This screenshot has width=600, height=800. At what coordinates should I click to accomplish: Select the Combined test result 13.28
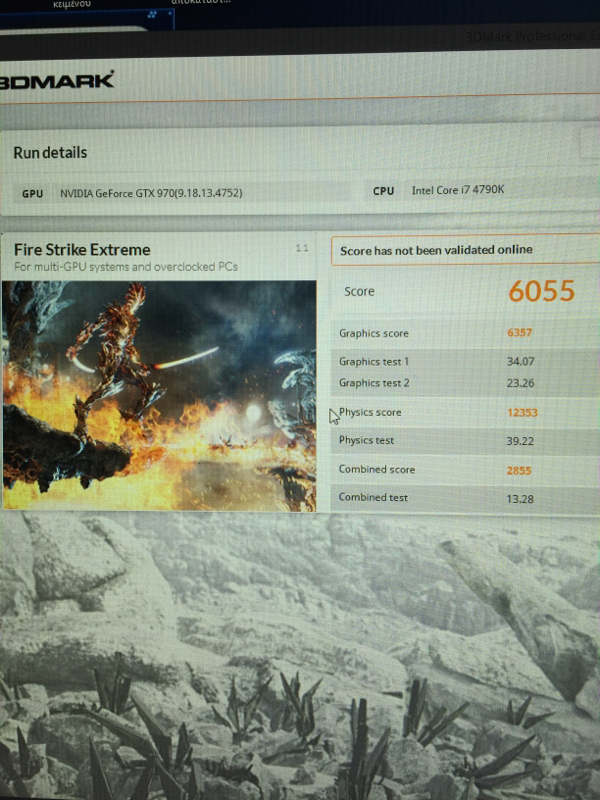point(520,499)
